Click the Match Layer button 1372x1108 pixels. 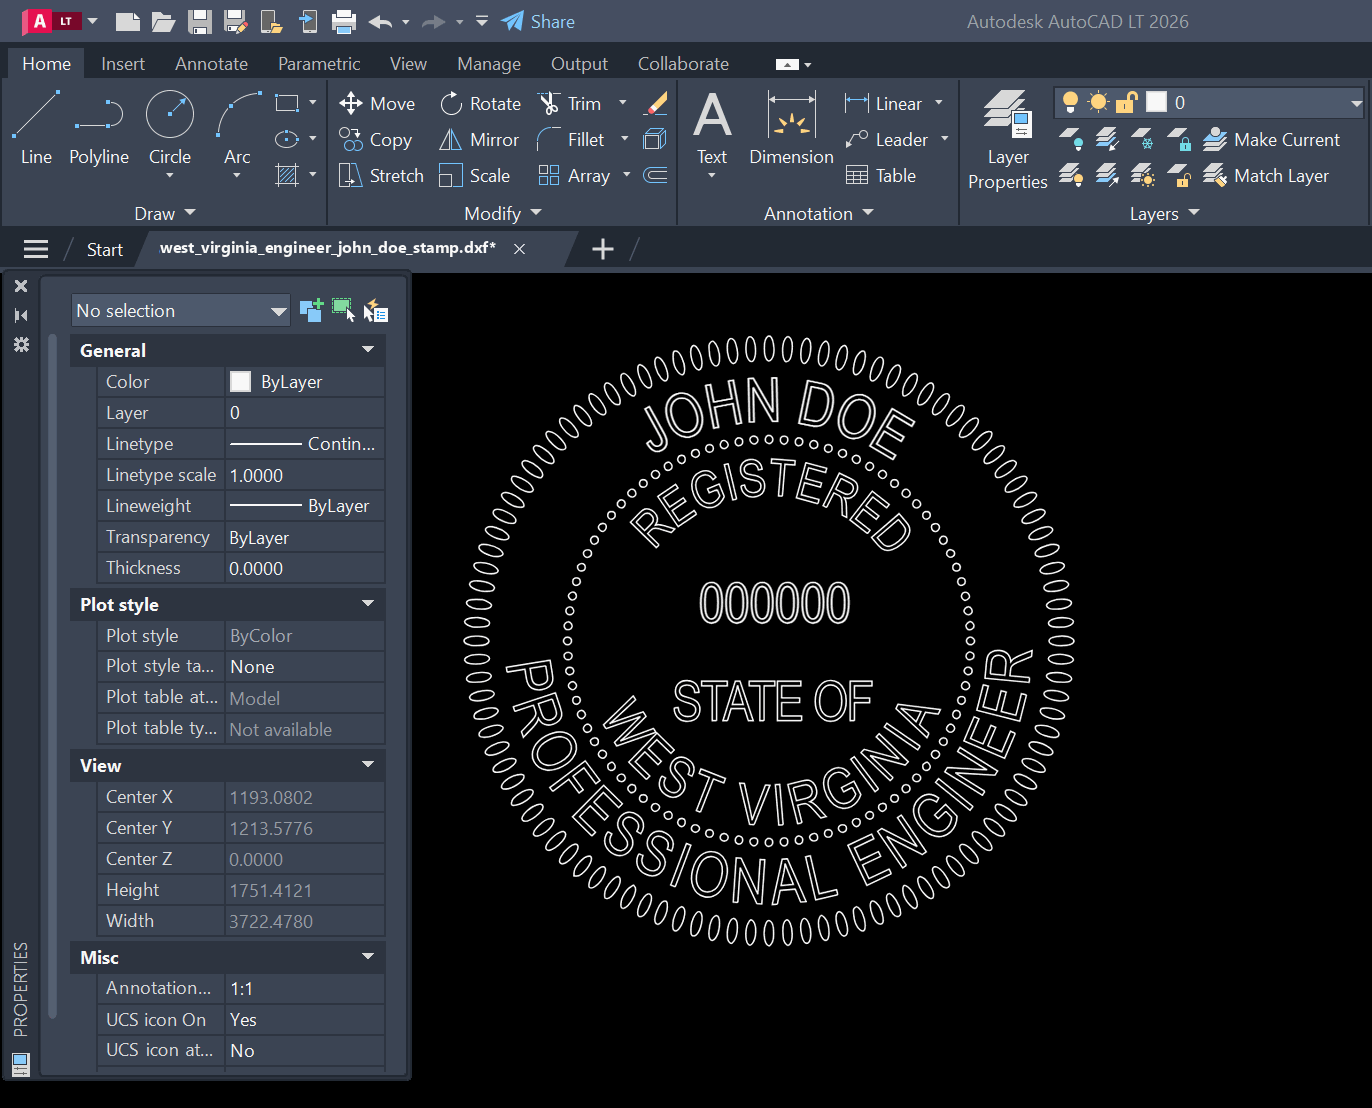tap(1266, 176)
